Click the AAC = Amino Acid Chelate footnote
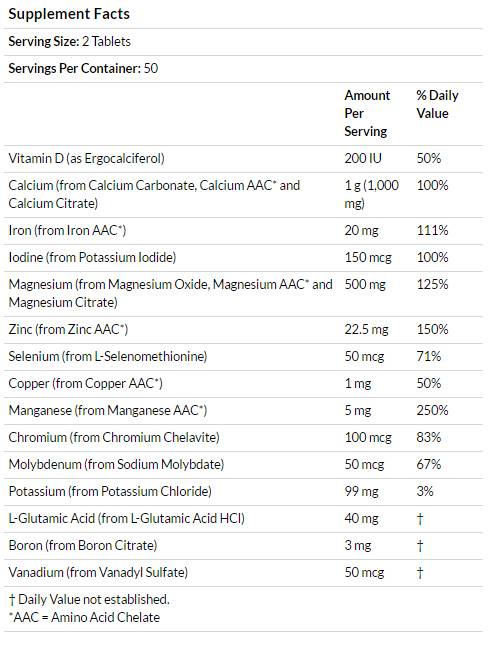489x651 pixels. [84, 617]
